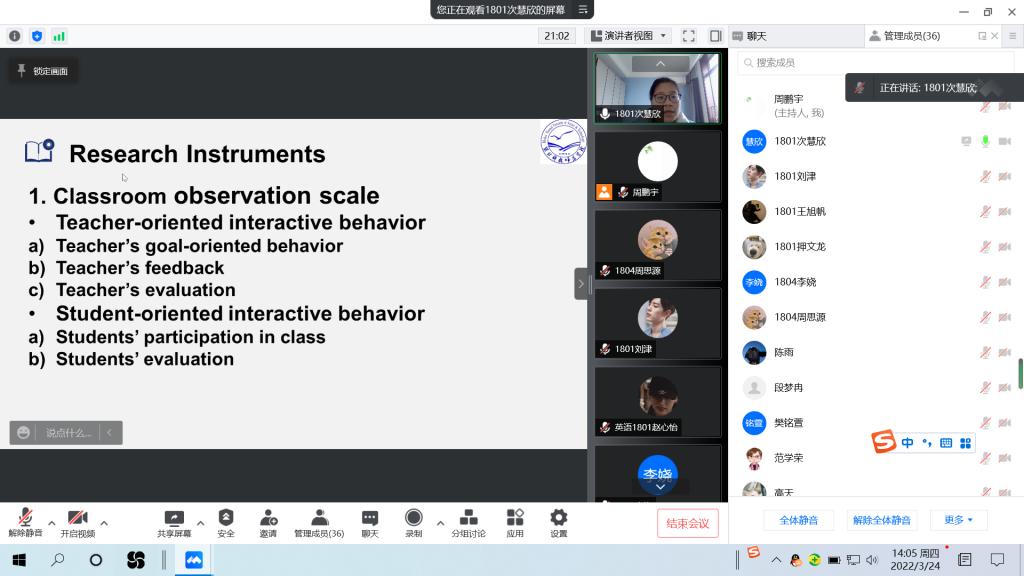Enter full screen mode icon
The height and width of the screenshot is (576, 1024).
coord(688,36)
